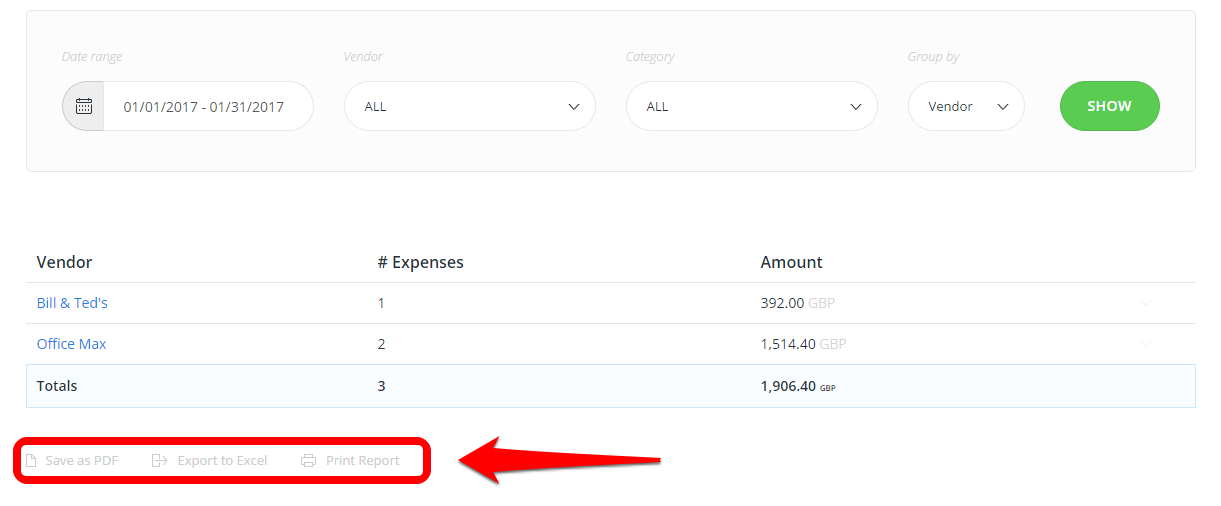The height and width of the screenshot is (506, 1221).
Task: Open the calendar icon for date range
Action: point(84,106)
